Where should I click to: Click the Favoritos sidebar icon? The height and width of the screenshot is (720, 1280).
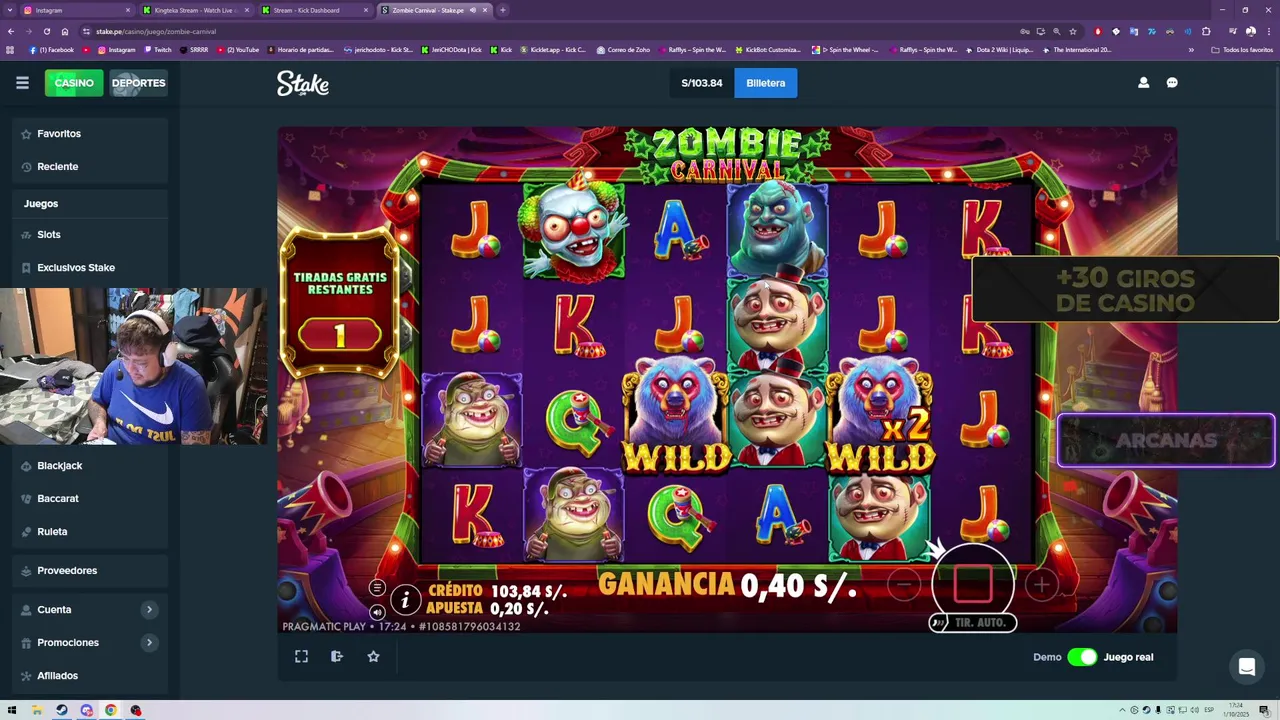tap(26, 133)
